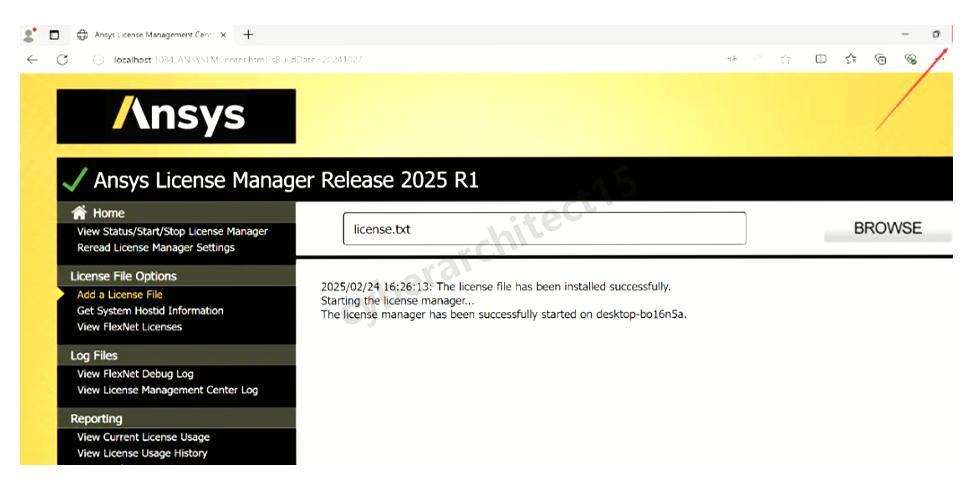
Task: Open View FlexNet Licenses
Action: [x=130, y=327]
